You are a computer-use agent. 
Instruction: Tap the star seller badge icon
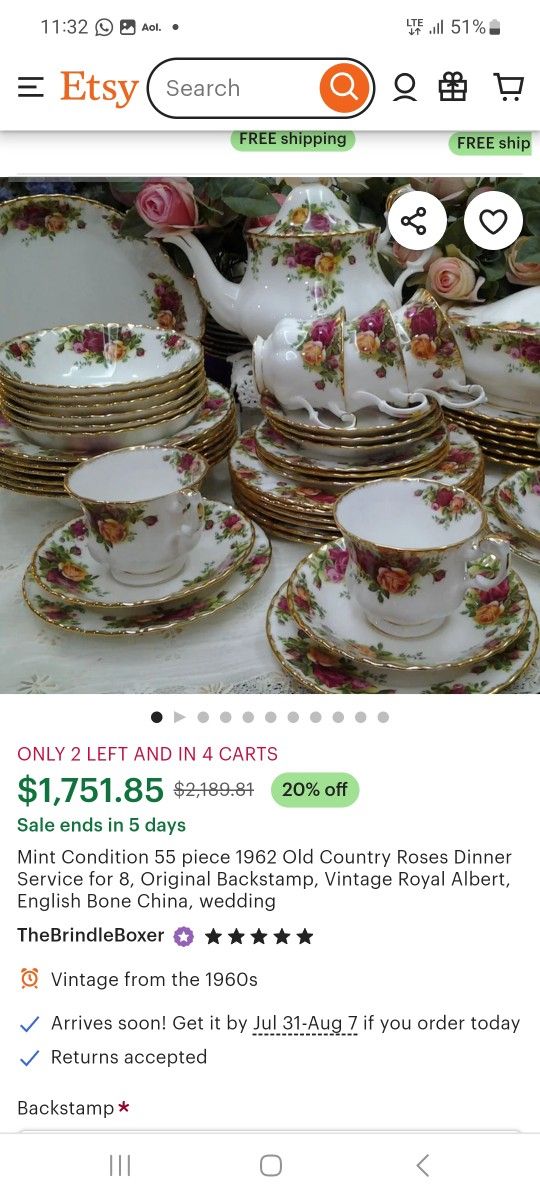[x=184, y=937]
